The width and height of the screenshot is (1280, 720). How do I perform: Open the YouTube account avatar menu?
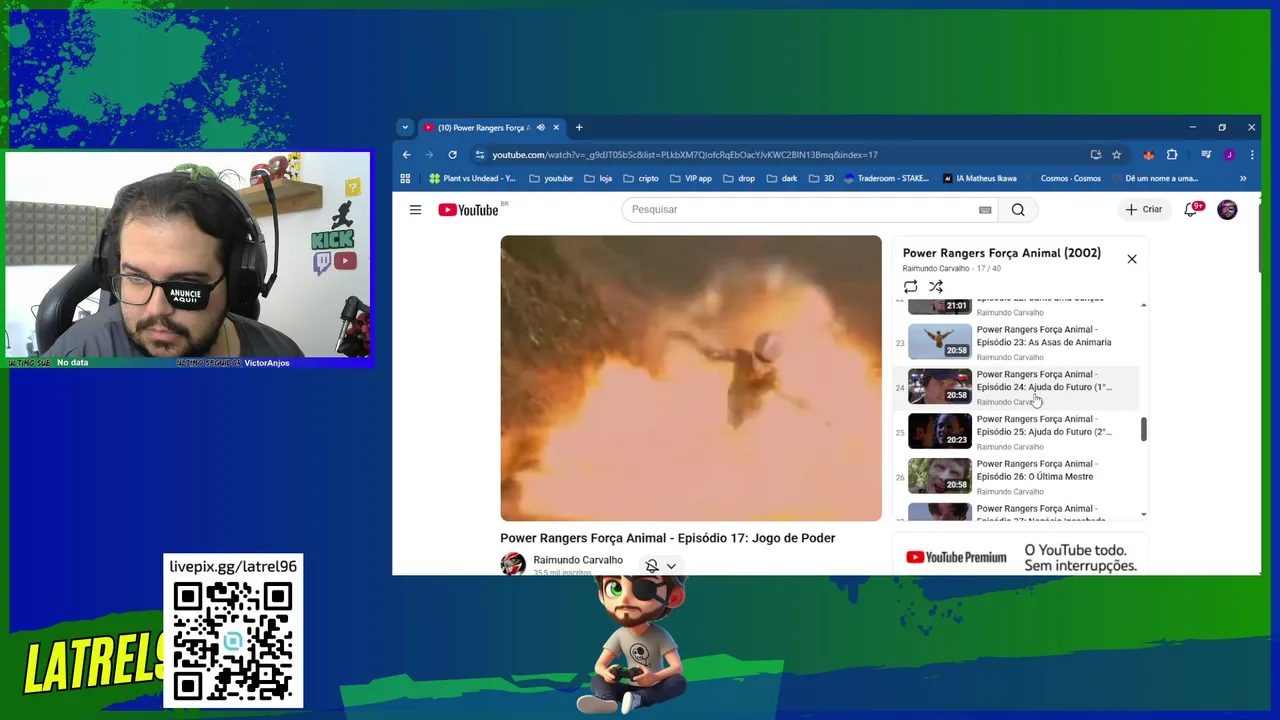pos(1227,209)
